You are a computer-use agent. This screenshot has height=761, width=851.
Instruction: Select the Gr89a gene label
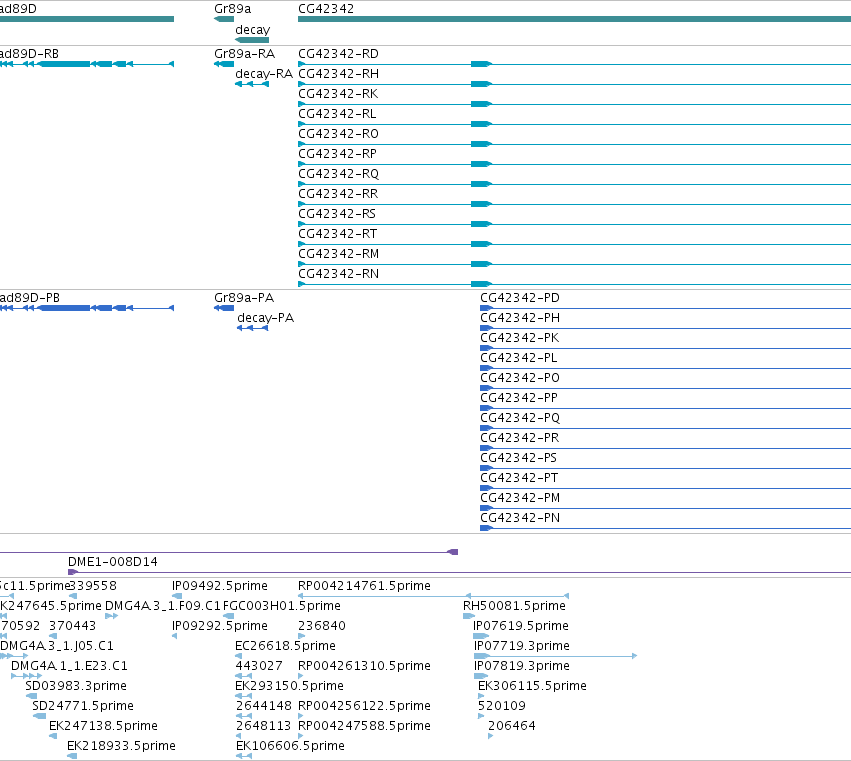(232, 9)
